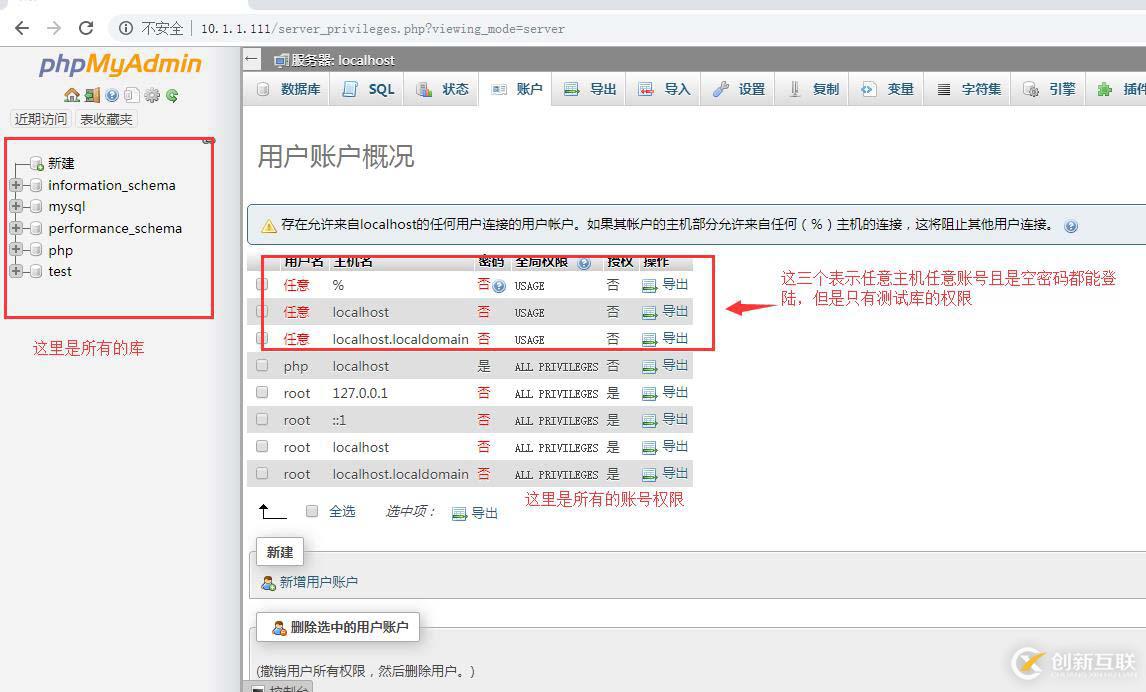Expand the information_schema database node
1146x692 pixels.
(x=16, y=185)
